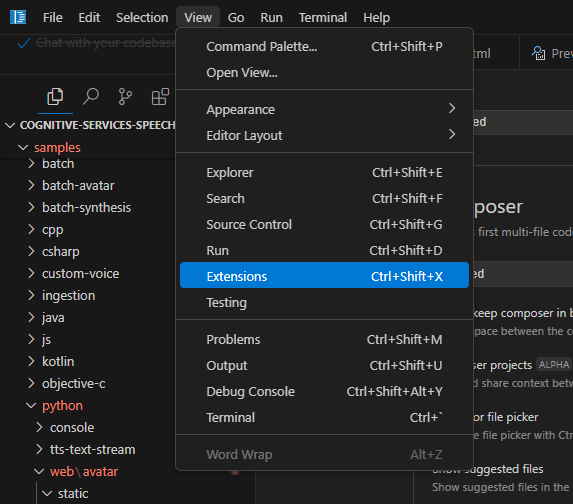Open the Explorer files icon in sidebar

click(55, 97)
